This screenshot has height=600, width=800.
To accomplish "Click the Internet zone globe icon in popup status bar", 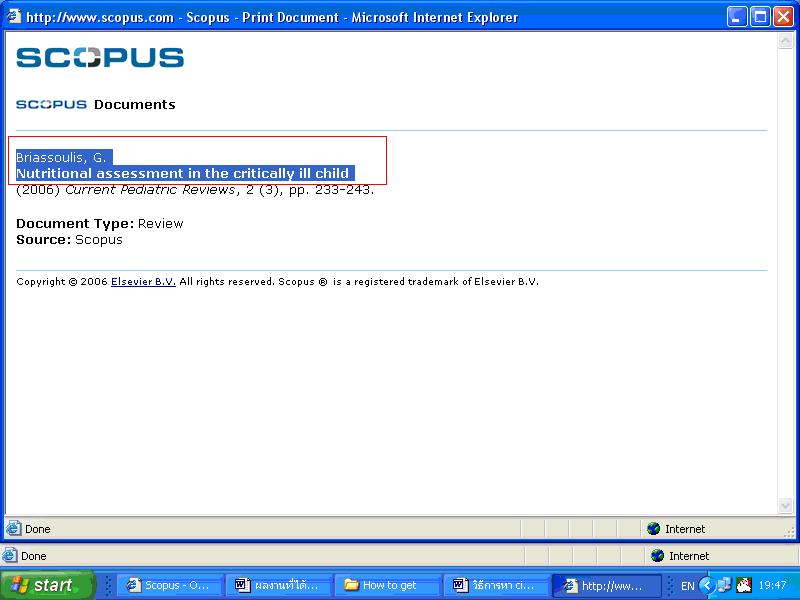I will pos(654,529).
